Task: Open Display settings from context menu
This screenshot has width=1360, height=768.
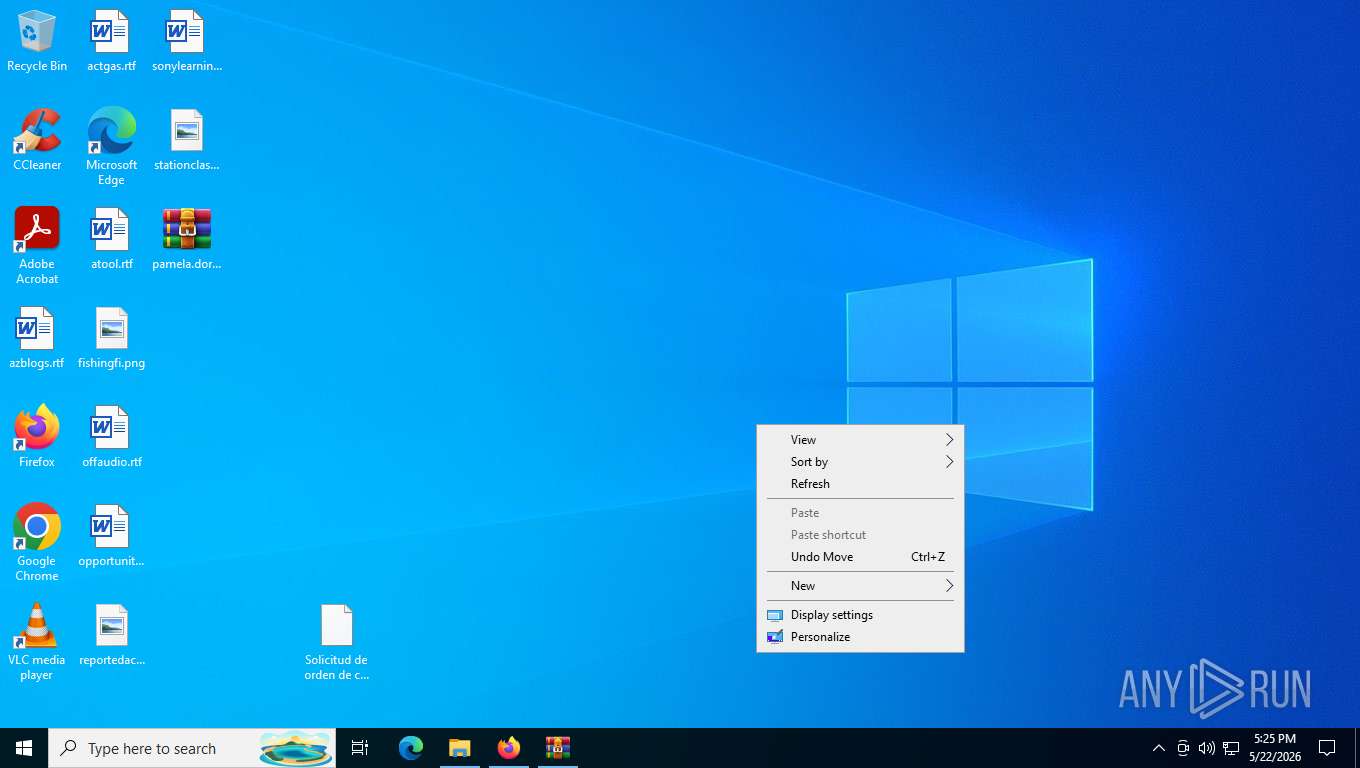Action: pos(860,615)
